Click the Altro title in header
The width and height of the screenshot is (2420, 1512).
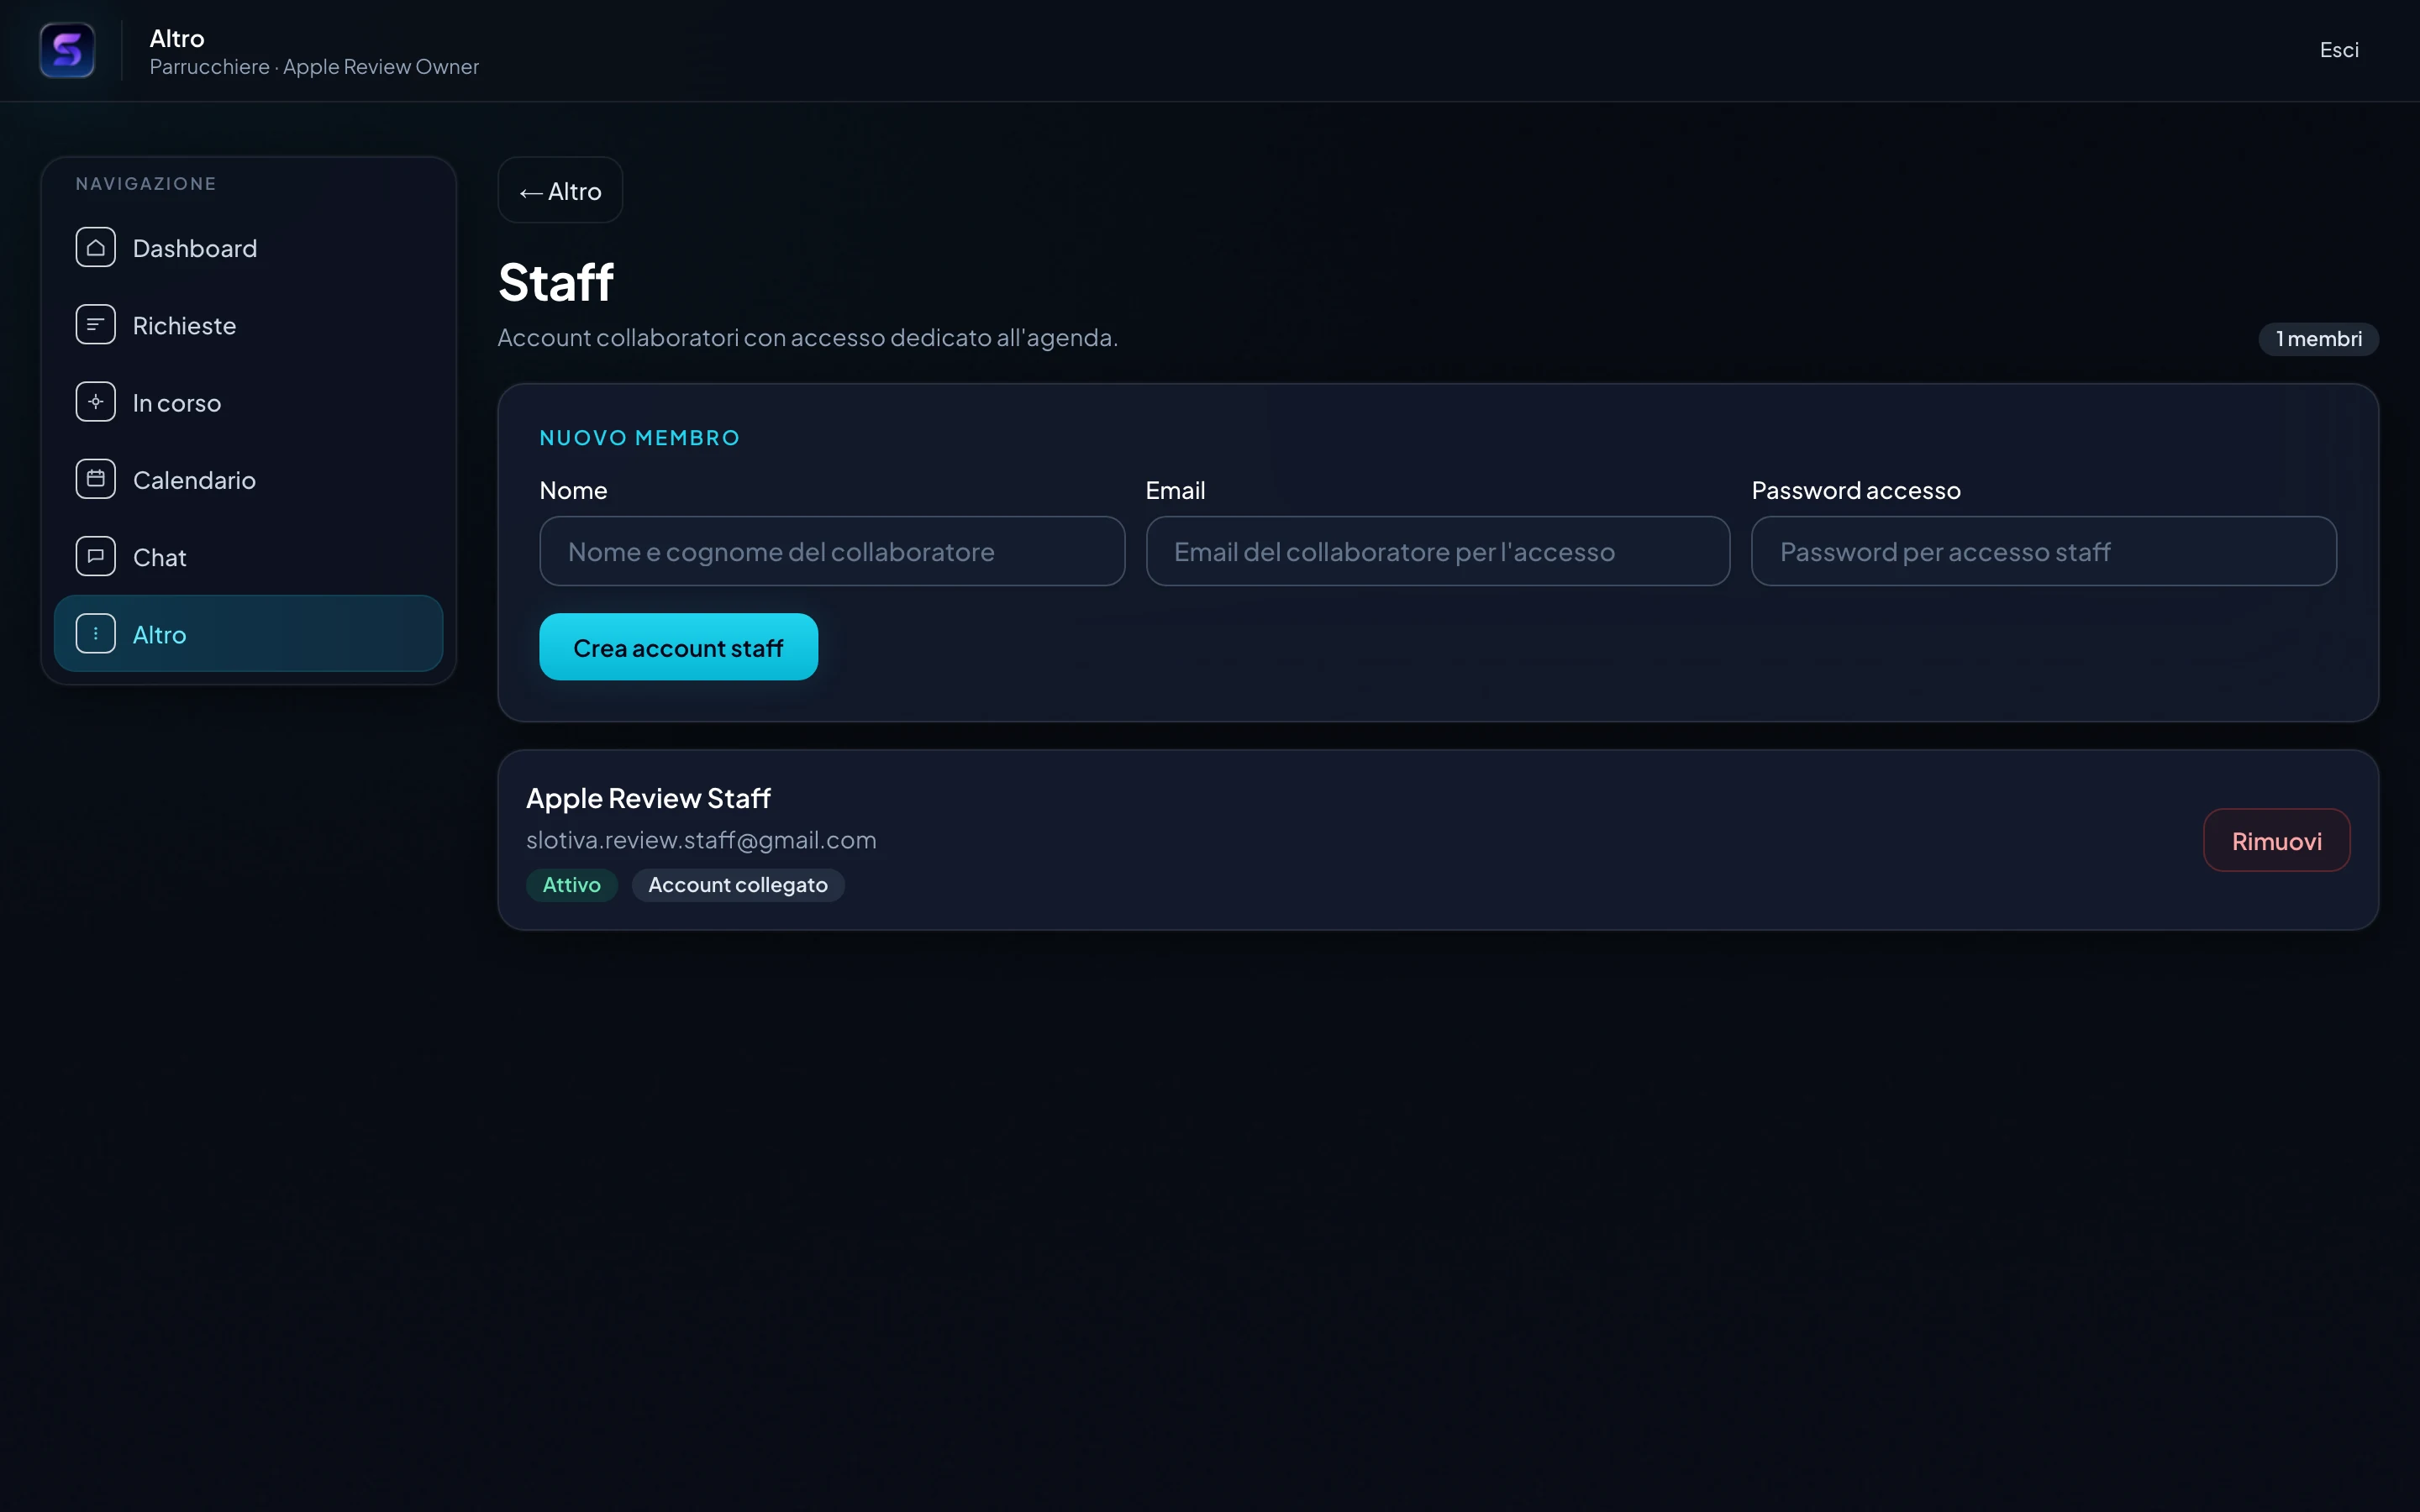tap(177, 38)
